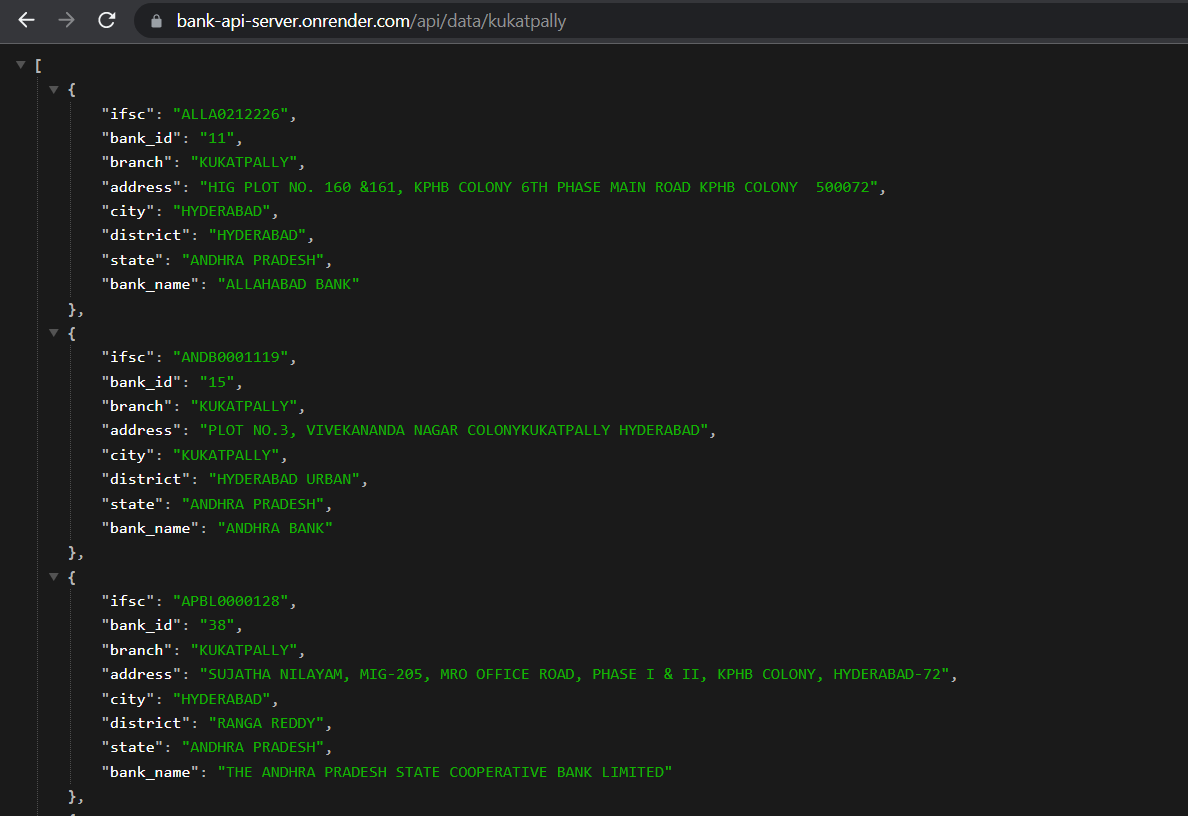Select bank_id value "38"
Image resolution: width=1188 pixels, height=816 pixels.
217,625
